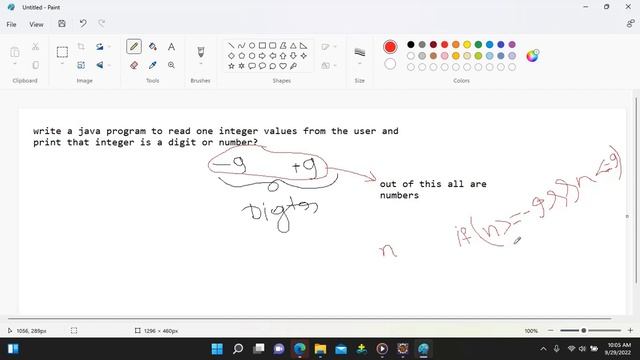Choose the Five-point star shape
Image resolution: width=640 pixels, height=360 pixels.
pyautogui.click(x=231, y=66)
